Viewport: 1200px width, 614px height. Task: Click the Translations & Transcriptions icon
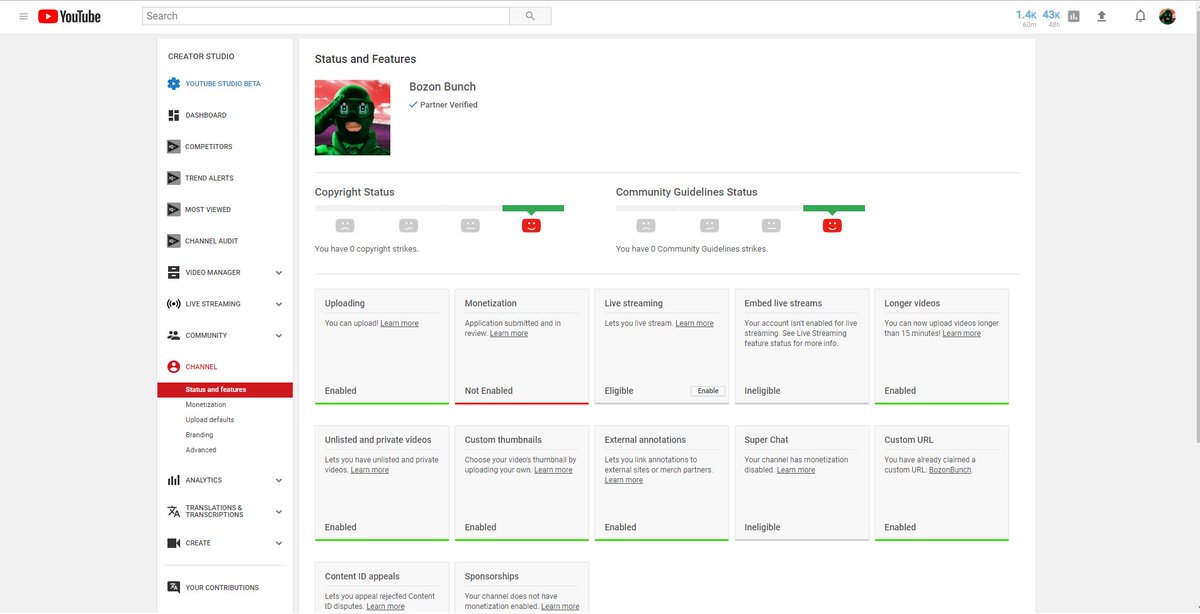(x=174, y=511)
